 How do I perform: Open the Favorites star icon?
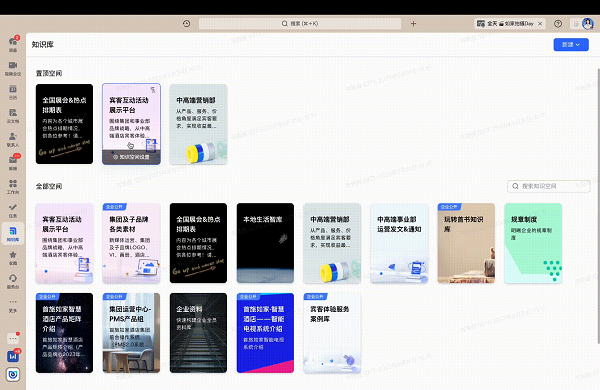[13, 258]
